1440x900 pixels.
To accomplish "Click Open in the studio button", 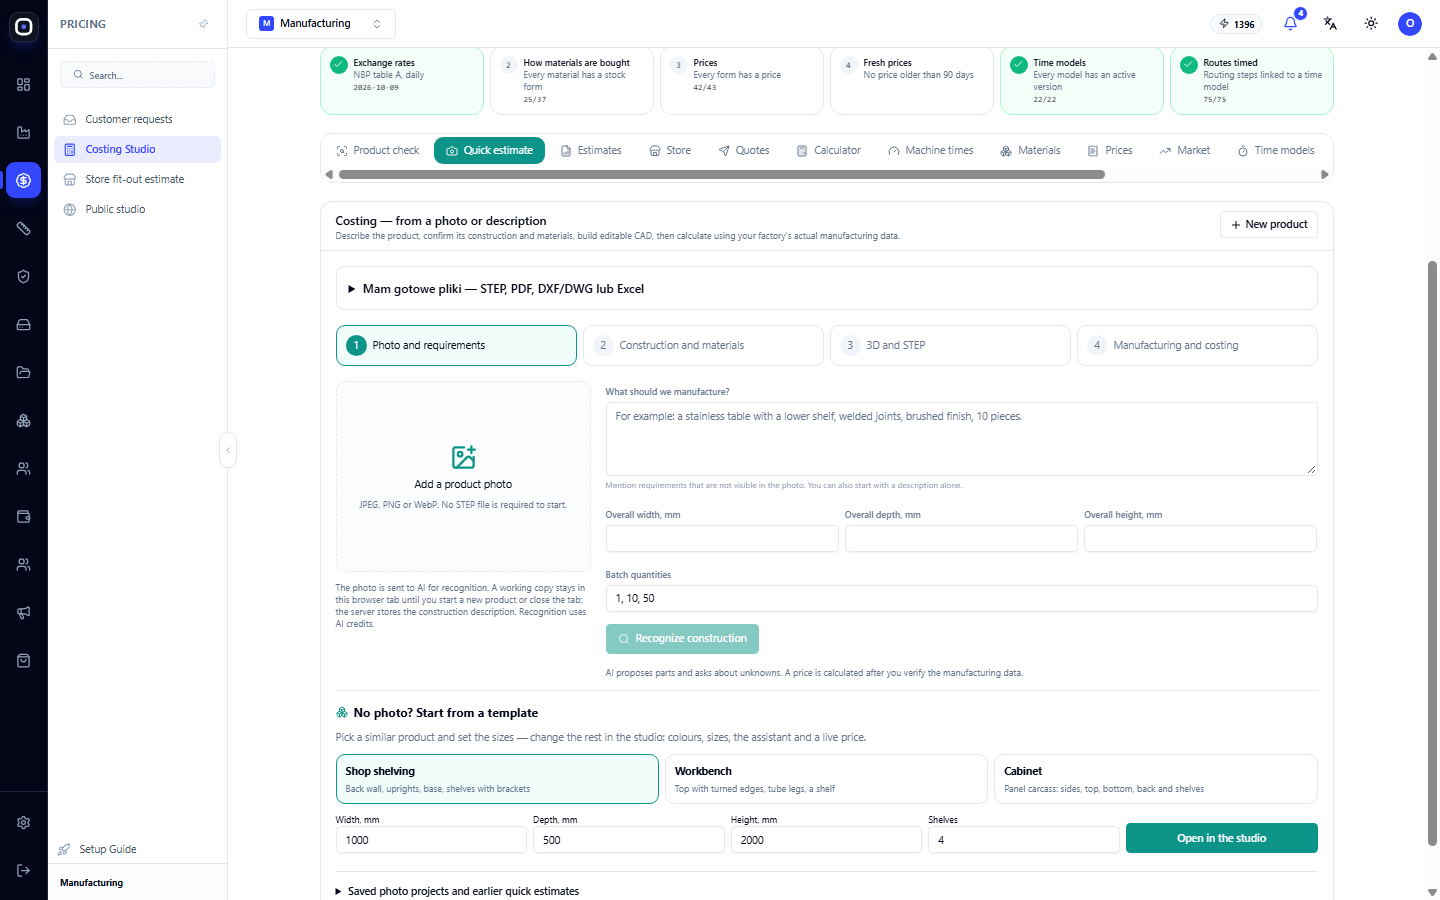I will coord(1221,838).
